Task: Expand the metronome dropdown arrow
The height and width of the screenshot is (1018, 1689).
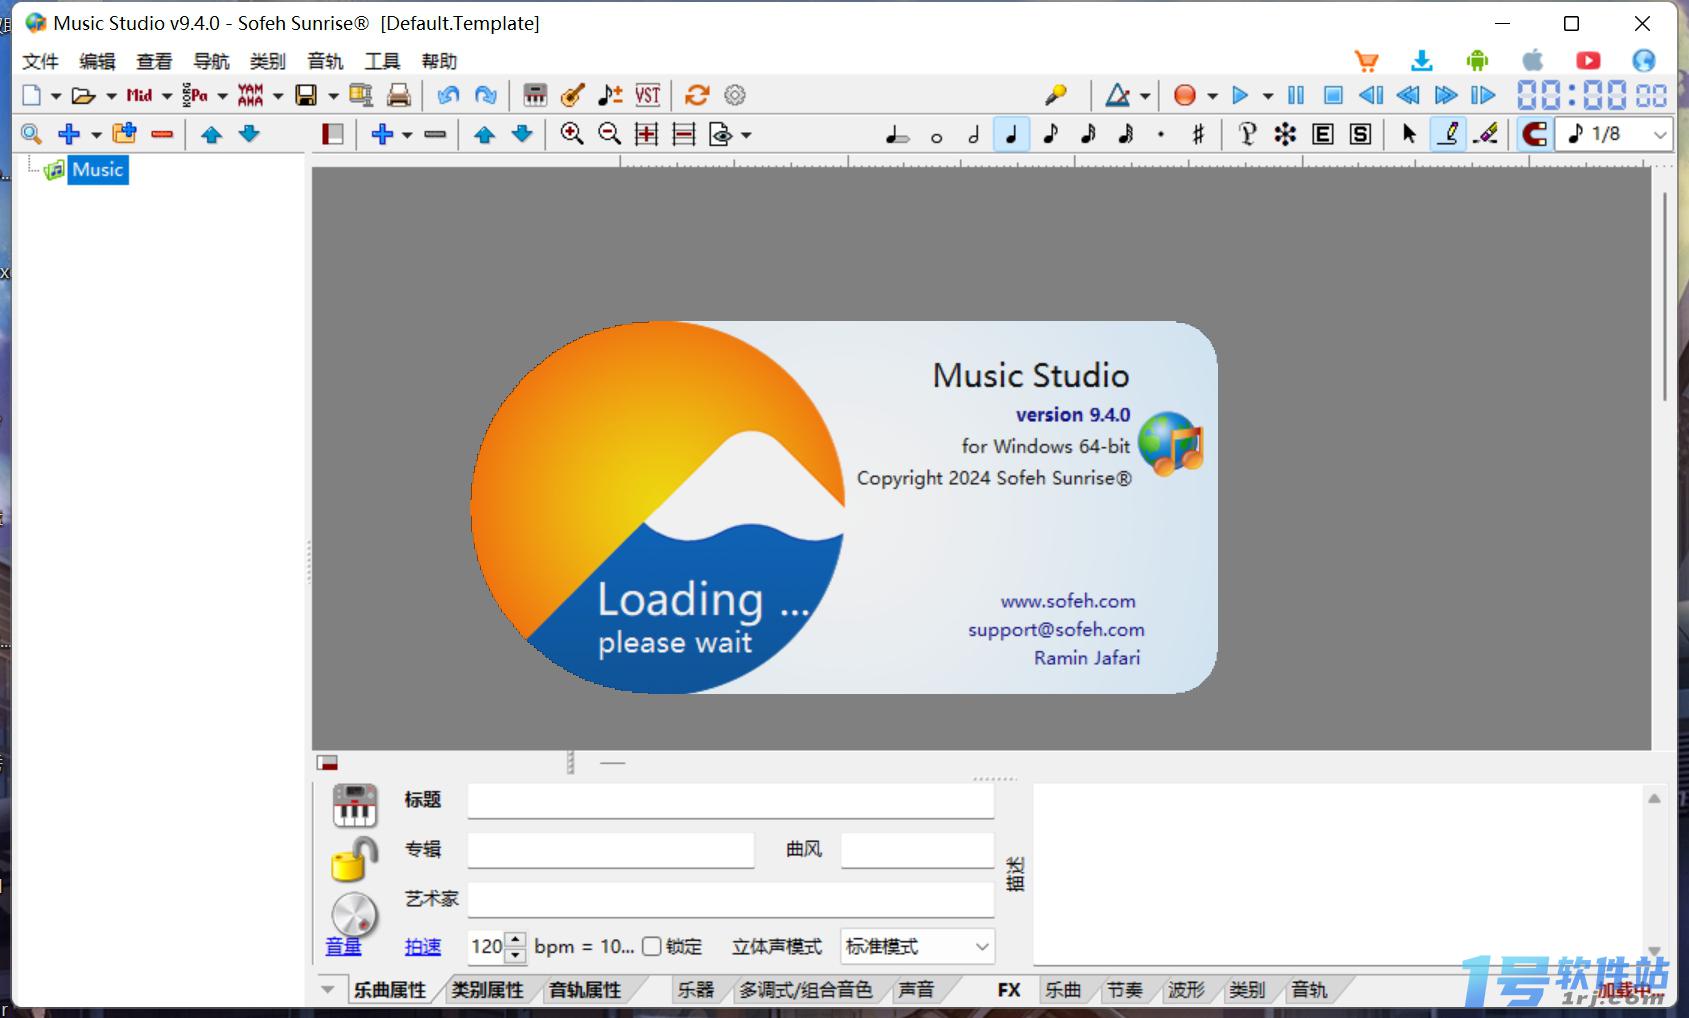Action: click(x=1145, y=96)
